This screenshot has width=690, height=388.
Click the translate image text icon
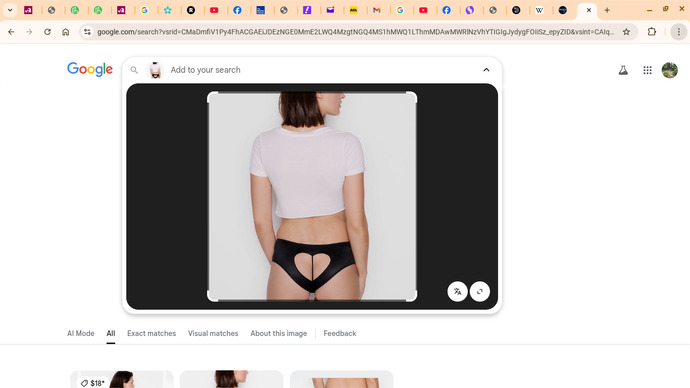[x=457, y=291]
